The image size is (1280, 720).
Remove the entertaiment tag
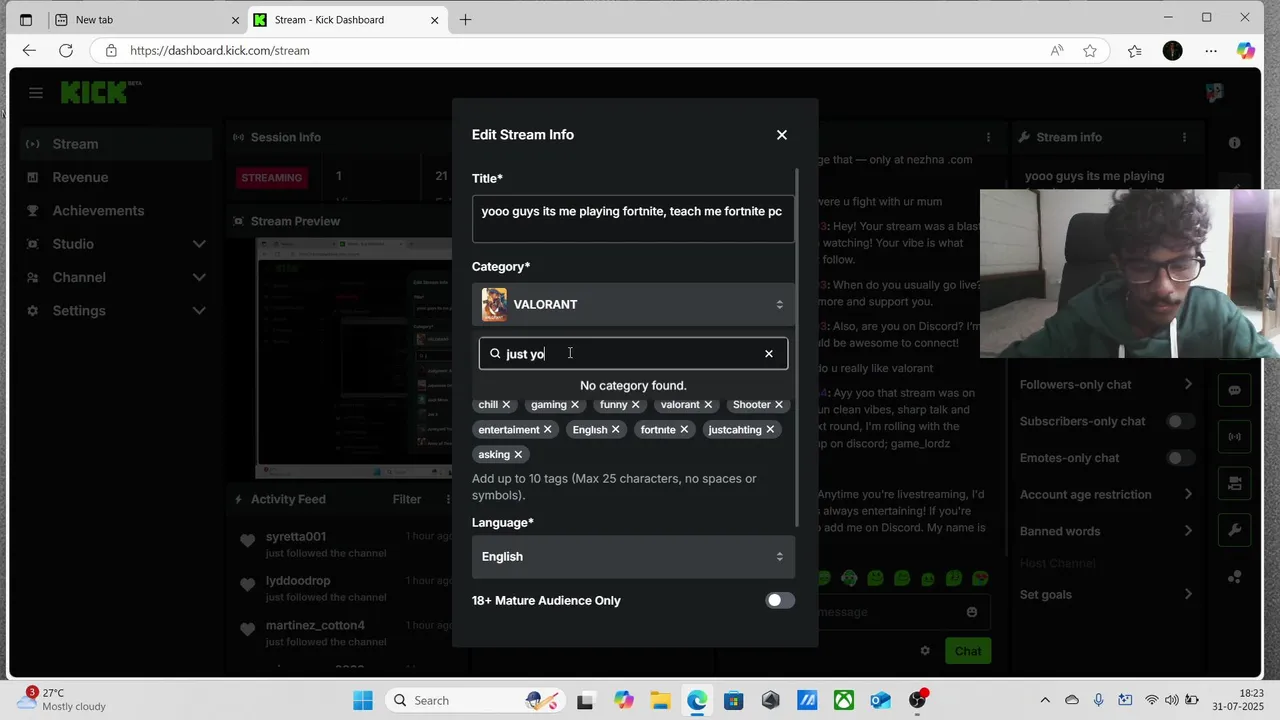[x=547, y=430]
